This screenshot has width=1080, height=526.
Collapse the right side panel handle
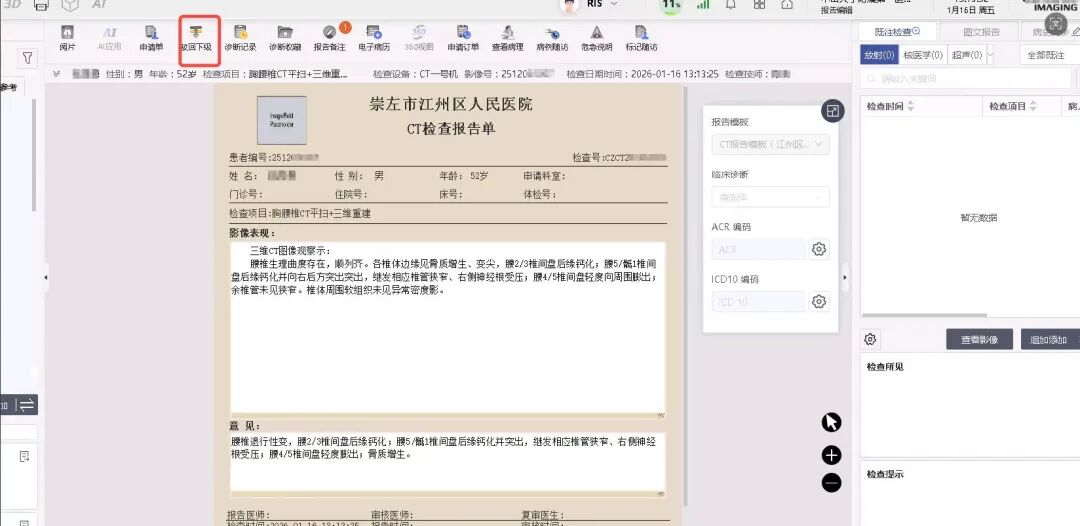tap(845, 277)
